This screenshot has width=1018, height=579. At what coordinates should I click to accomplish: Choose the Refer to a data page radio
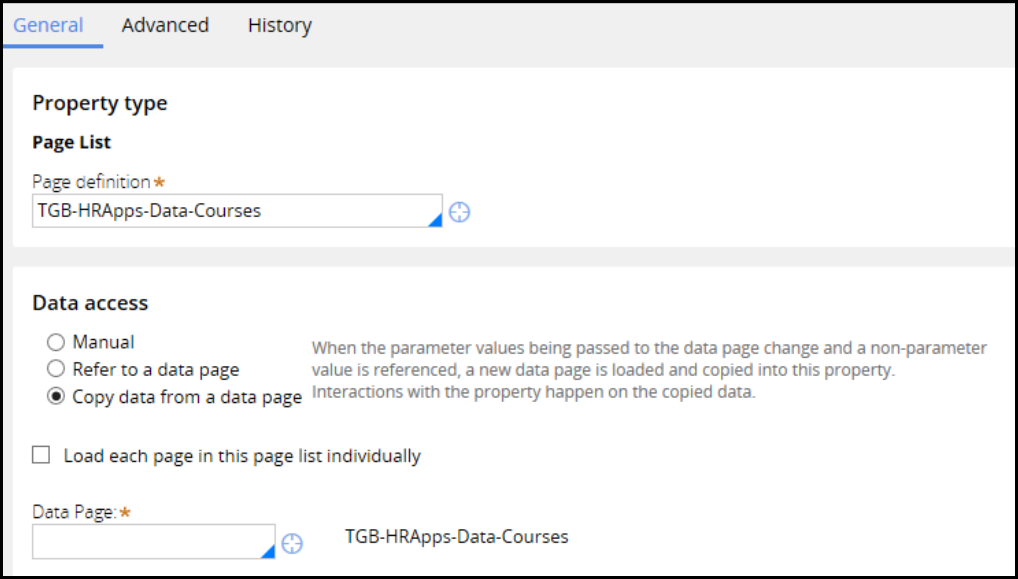(x=56, y=369)
